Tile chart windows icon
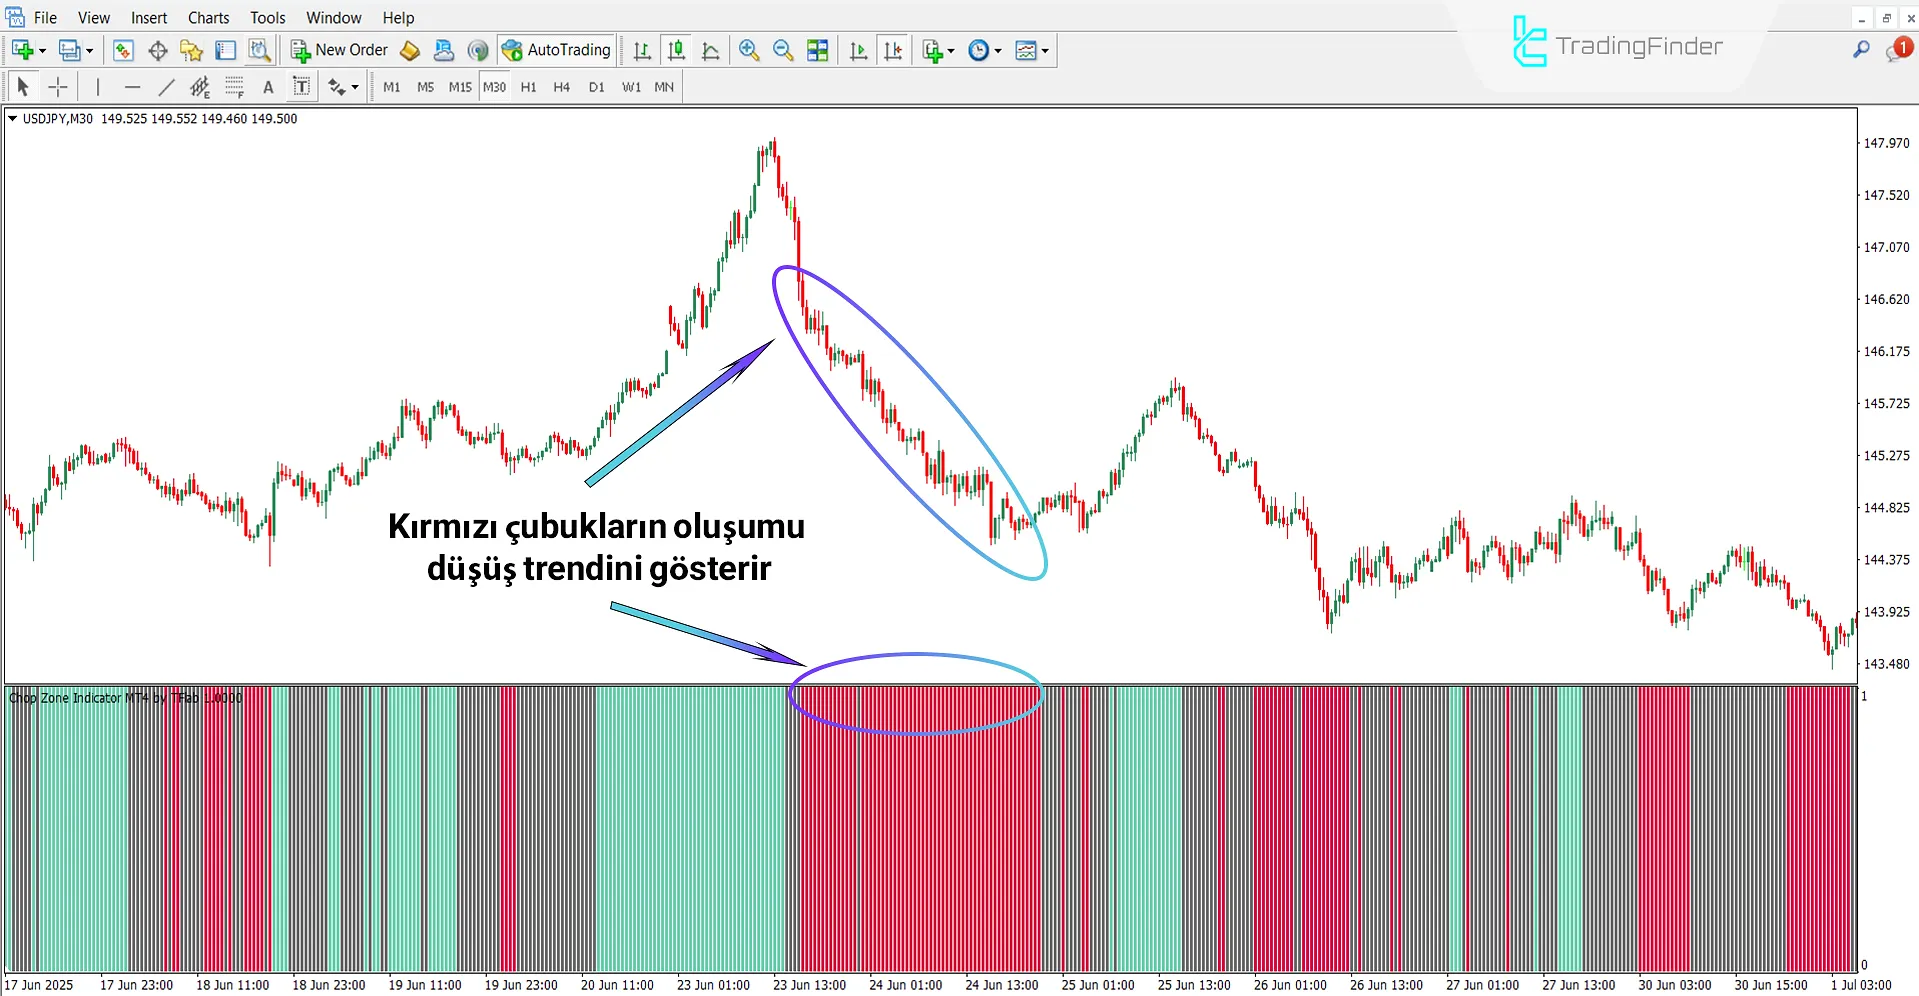Viewport: 1919px width, 996px height. [x=818, y=50]
